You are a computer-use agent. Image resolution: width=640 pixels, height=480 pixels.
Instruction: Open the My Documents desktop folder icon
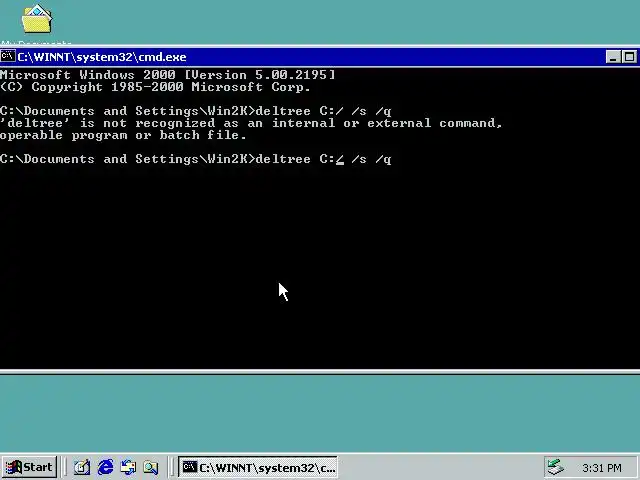coord(36,19)
